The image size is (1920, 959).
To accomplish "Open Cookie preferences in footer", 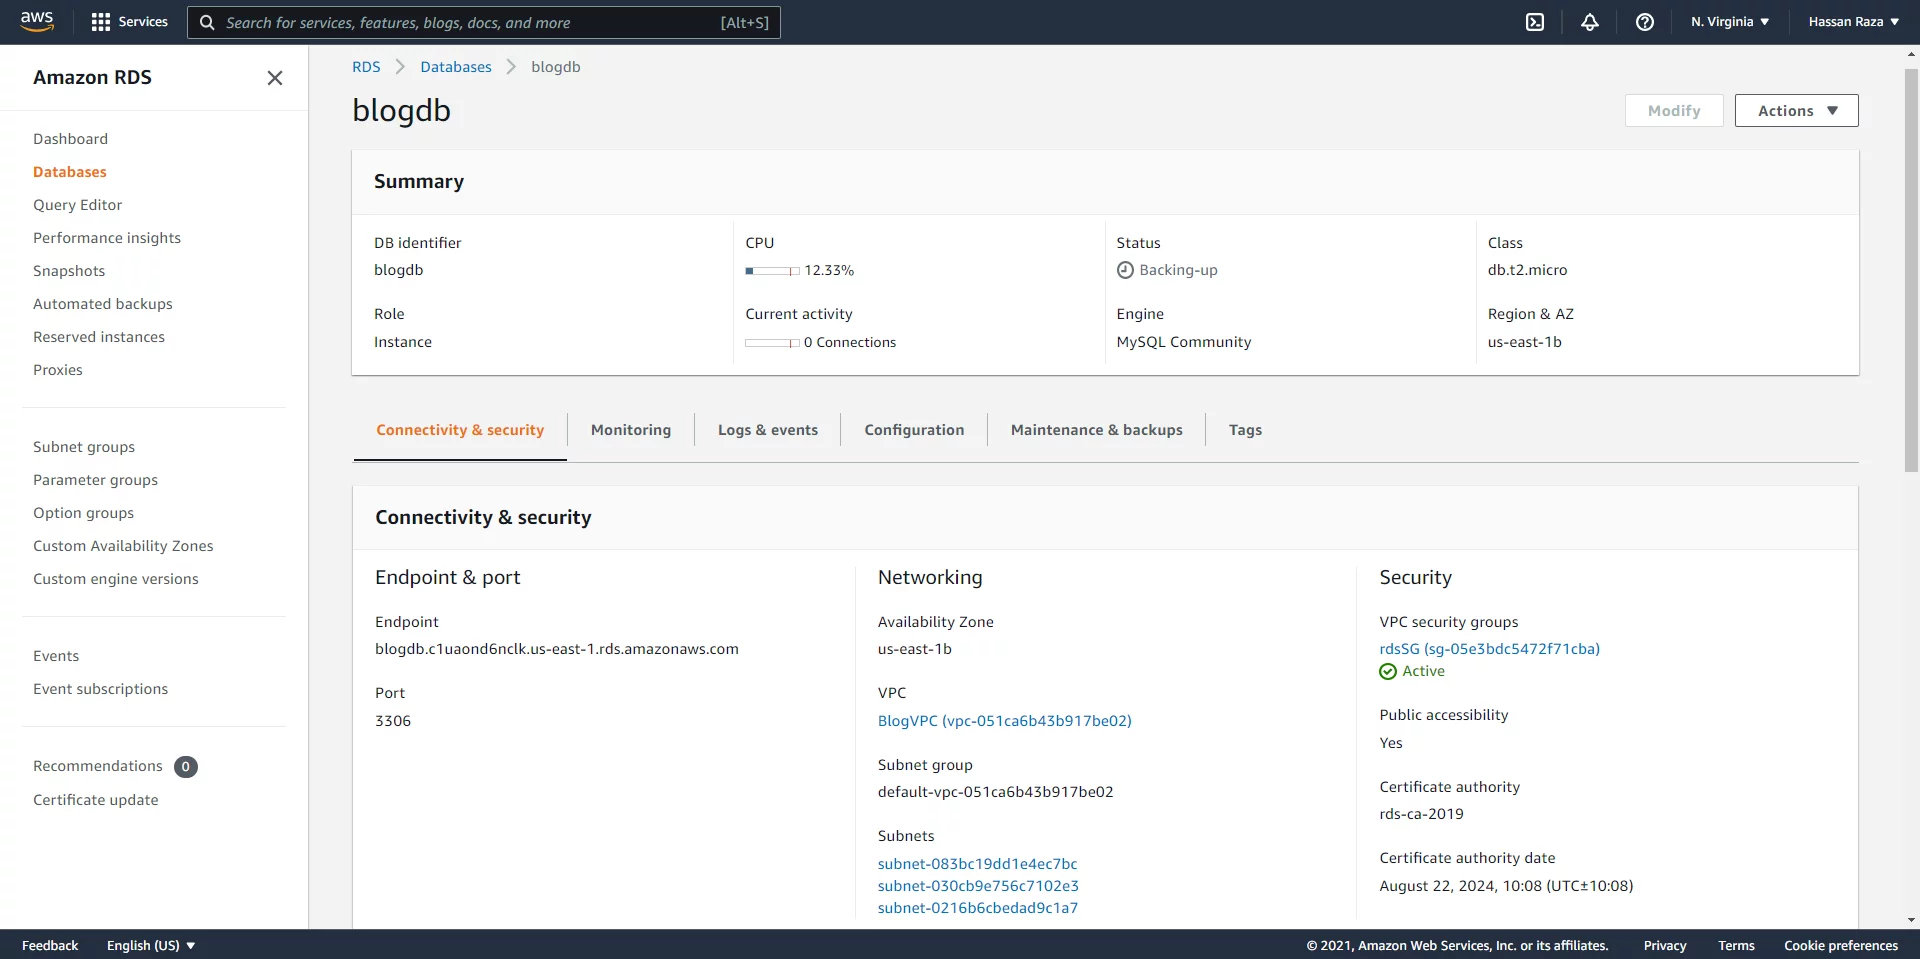I will click(1841, 946).
